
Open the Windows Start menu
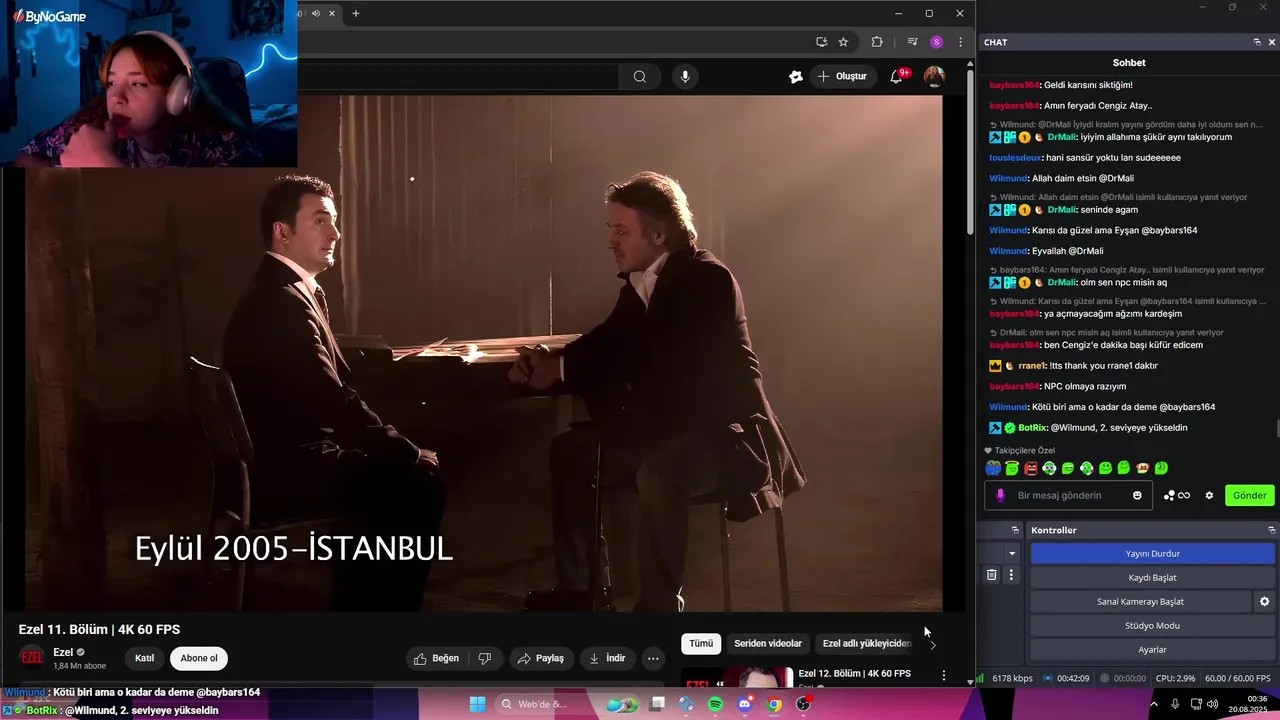pyautogui.click(x=478, y=704)
